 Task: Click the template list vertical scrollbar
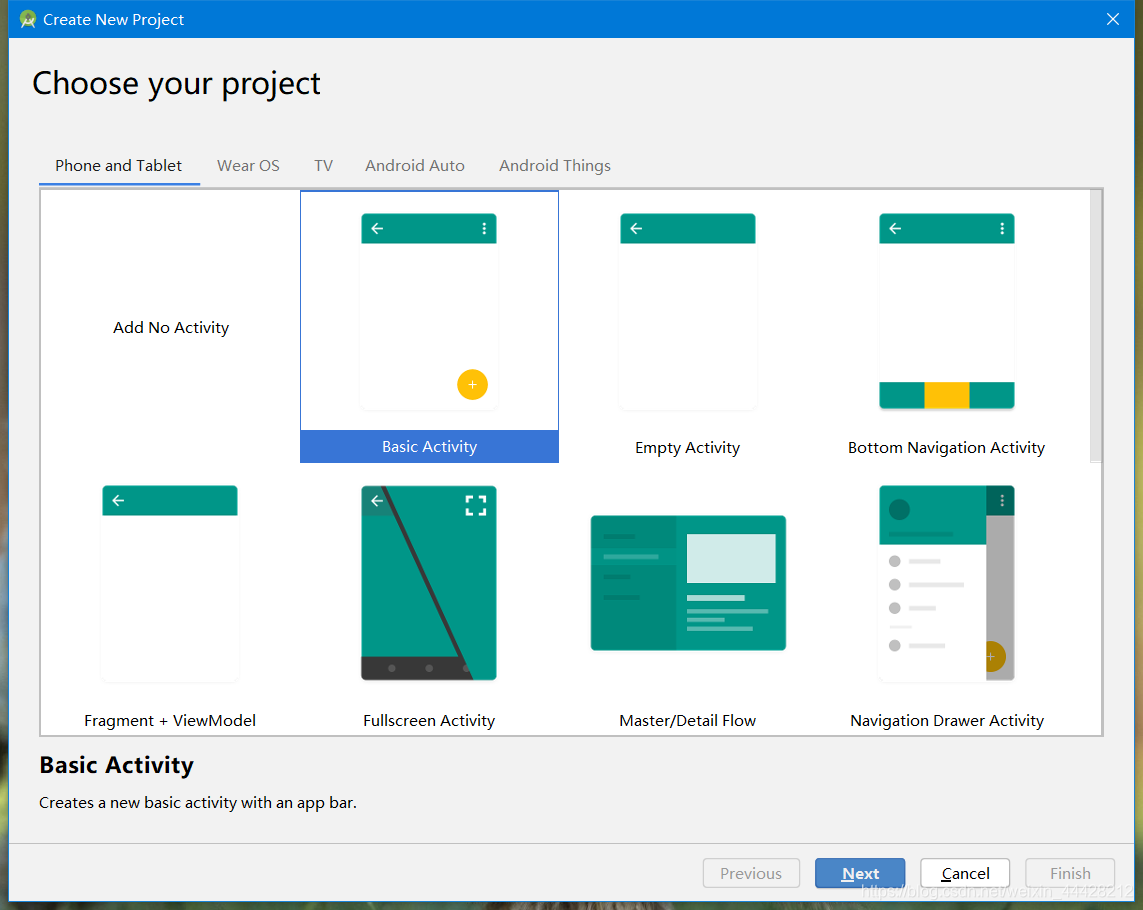tap(1096, 325)
